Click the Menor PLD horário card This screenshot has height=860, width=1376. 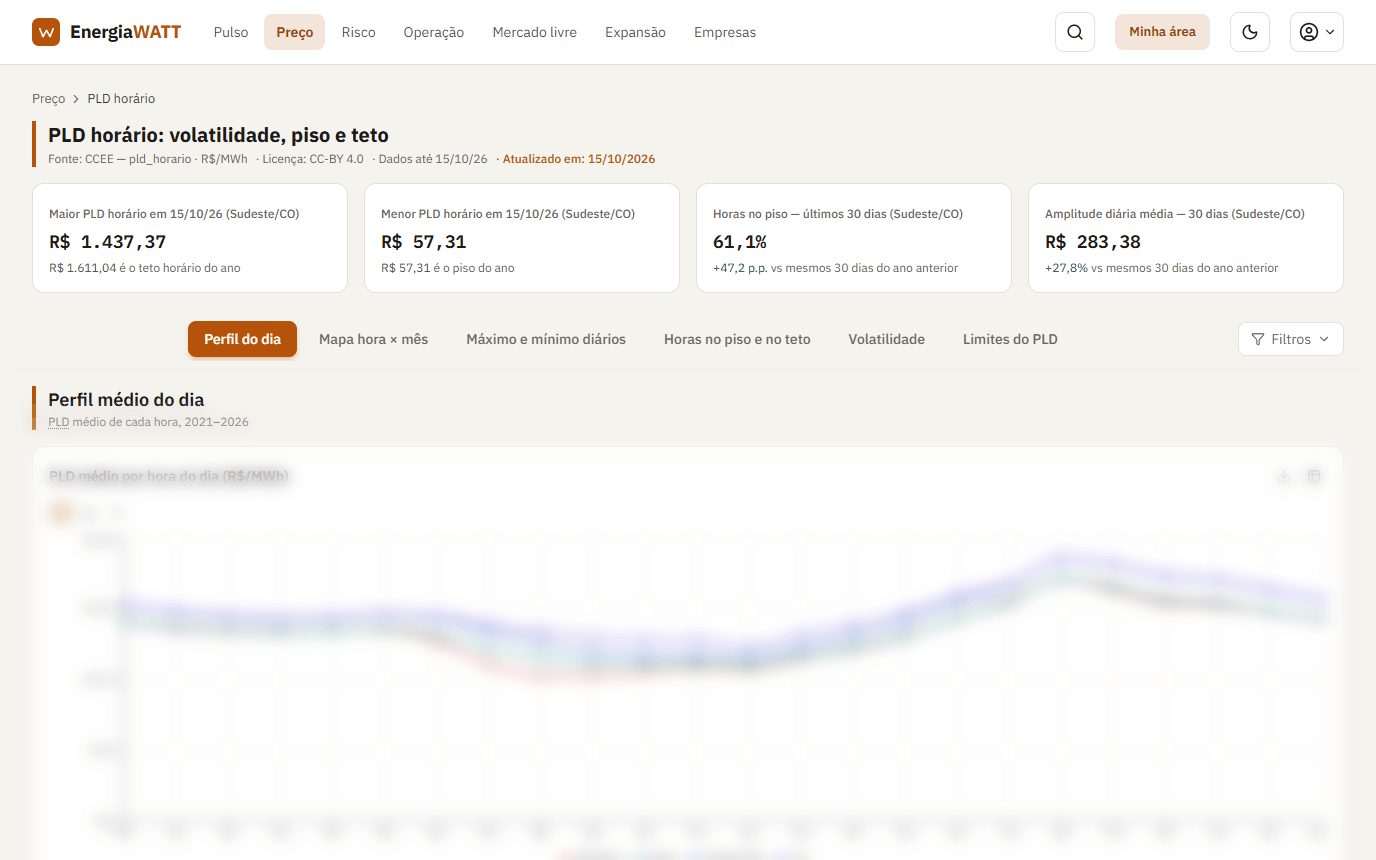522,238
